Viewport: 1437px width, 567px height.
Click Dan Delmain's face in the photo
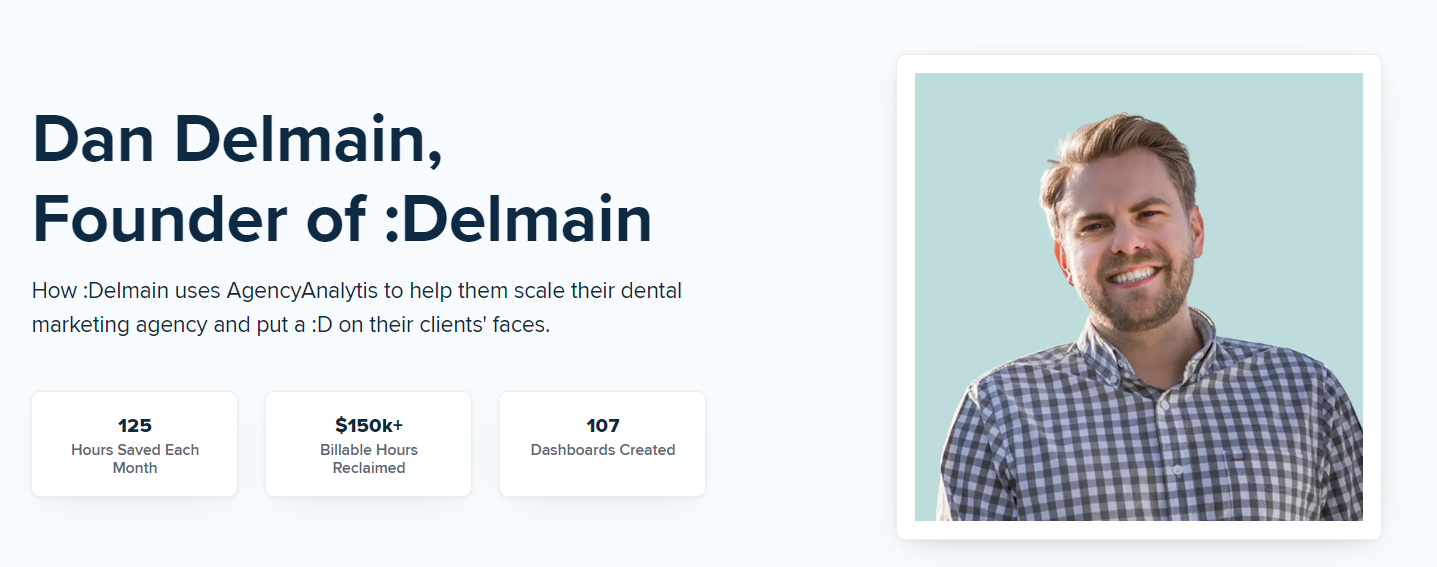1125,235
